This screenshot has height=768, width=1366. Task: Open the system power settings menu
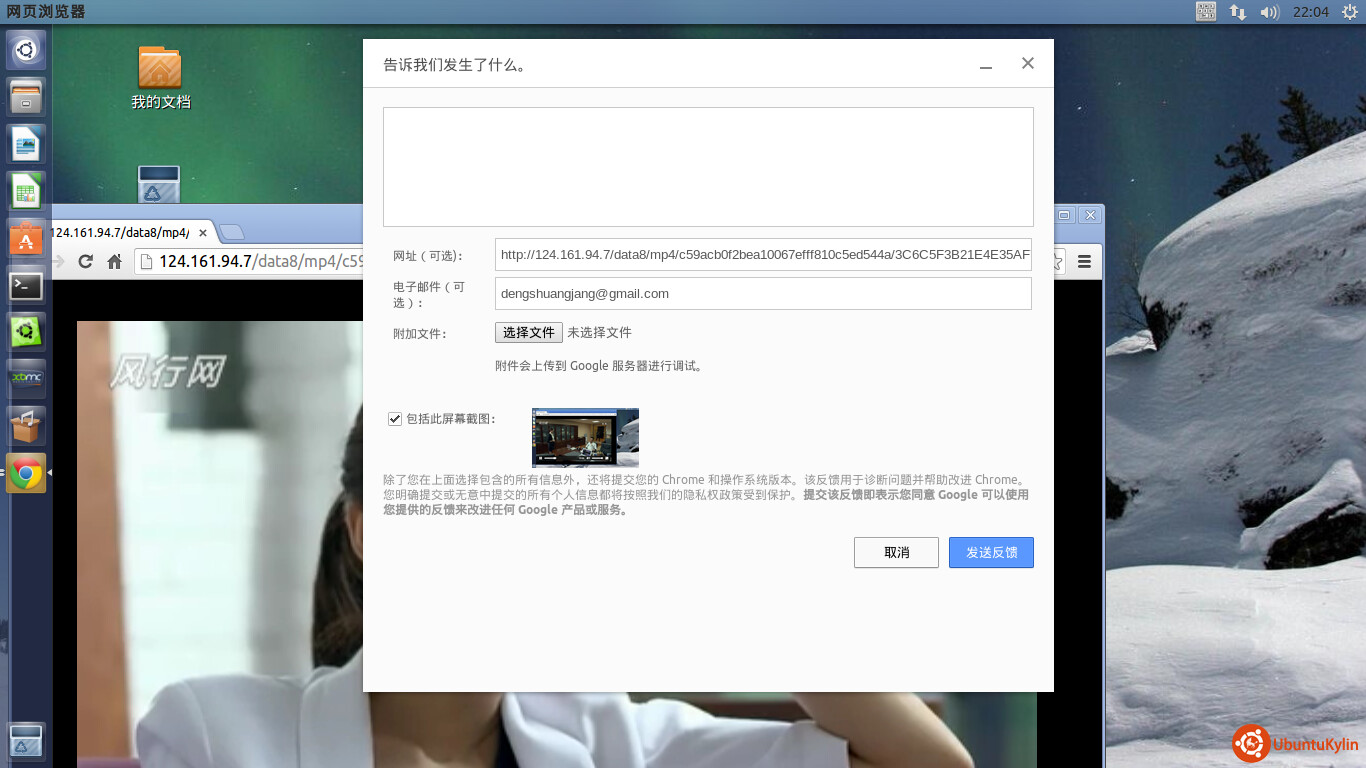(x=1349, y=12)
